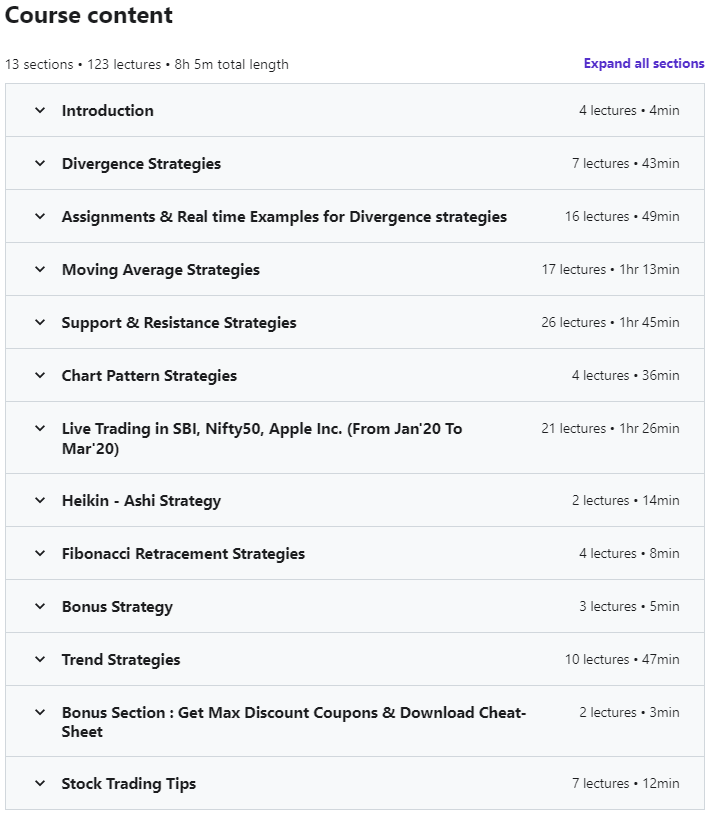Click Expand all sections link
This screenshot has width=711, height=815.
(x=644, y=63)
